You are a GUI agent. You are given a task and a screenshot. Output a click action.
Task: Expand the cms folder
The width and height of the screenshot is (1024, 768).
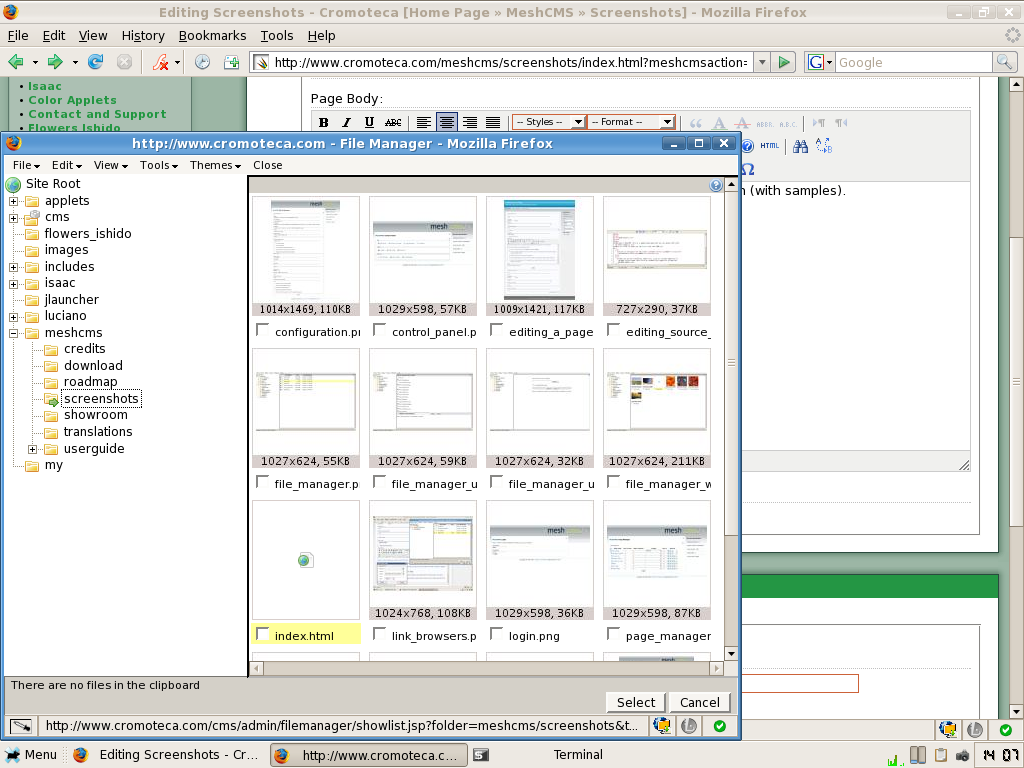coord(13,218)
